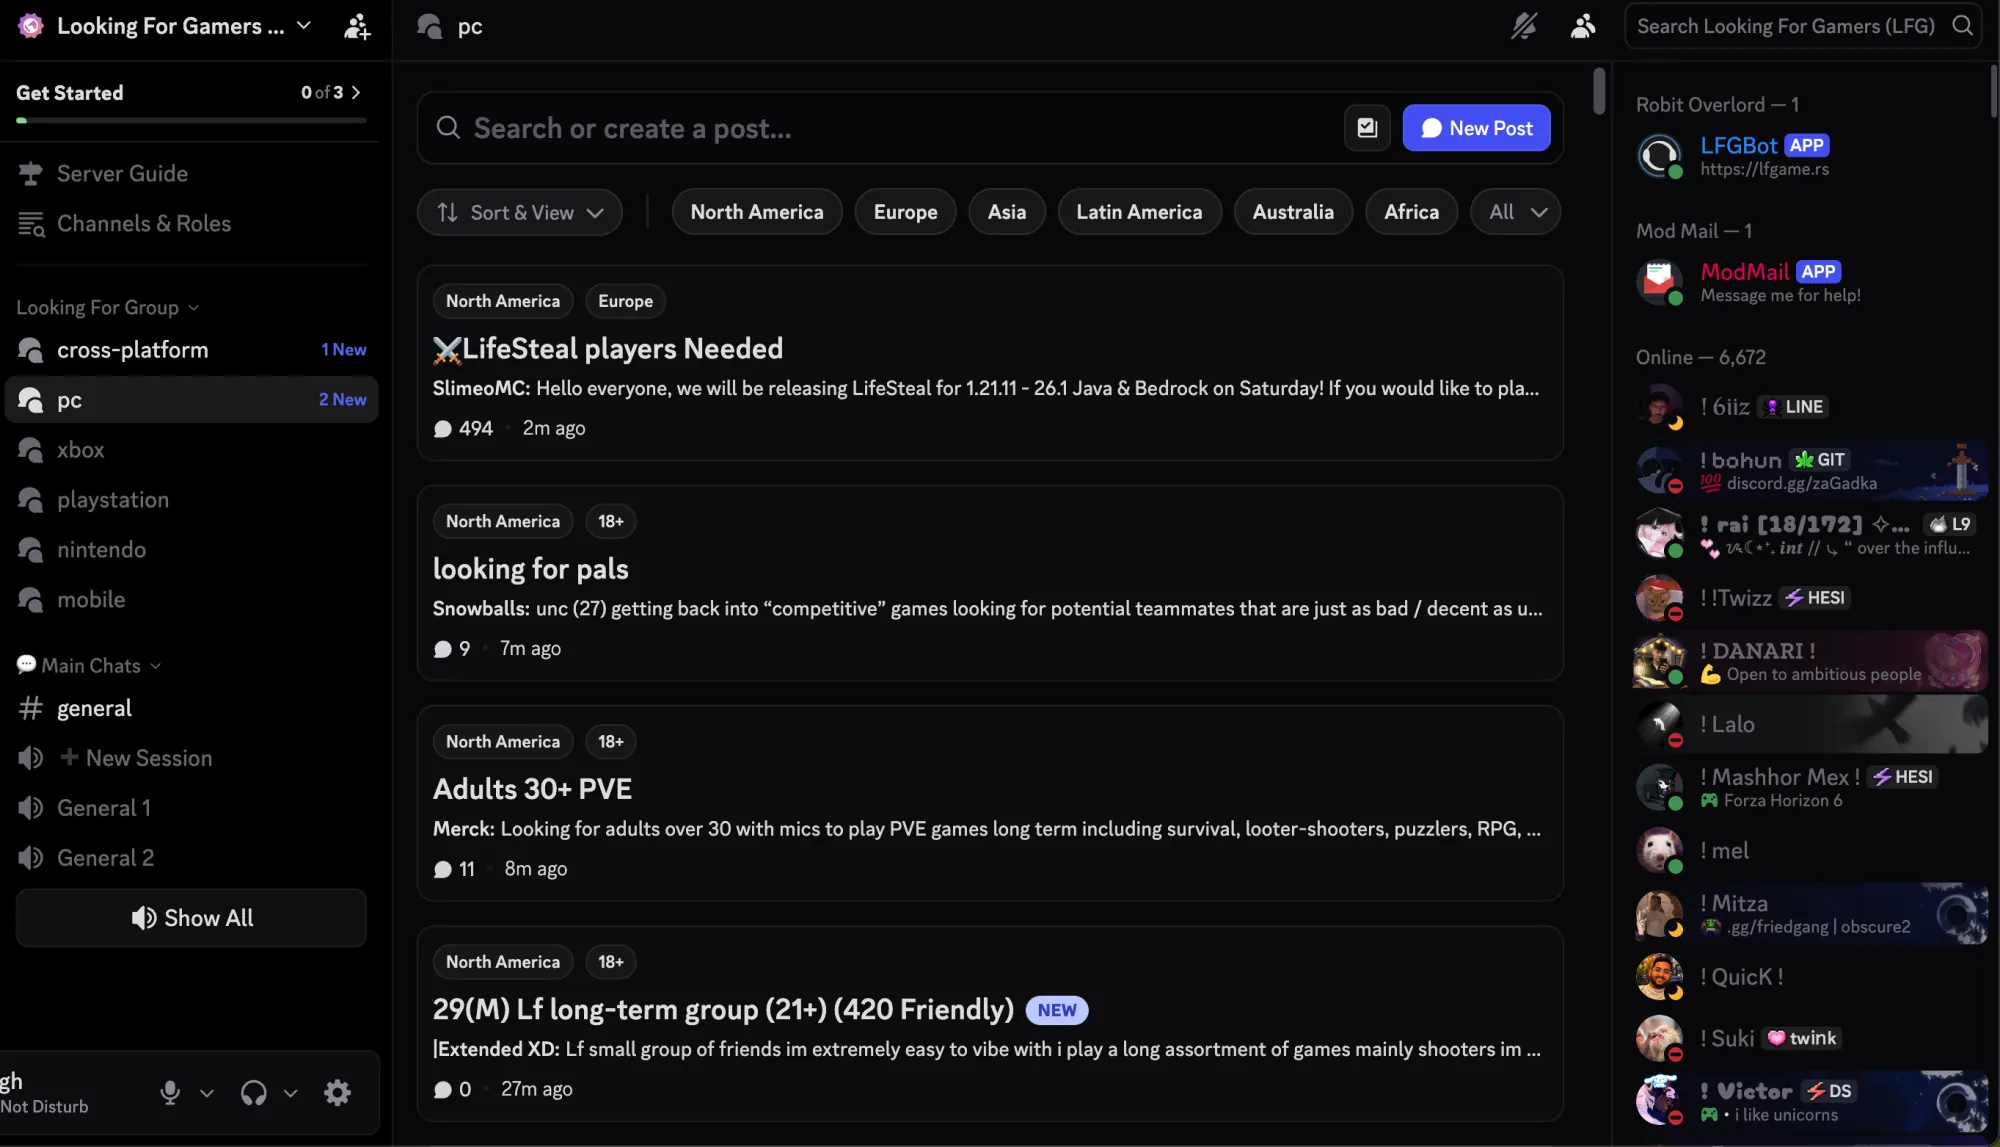Click the General 1 voice channel speaker icon
Viewport: 2000px width, 1147px height.
point(31,808)
